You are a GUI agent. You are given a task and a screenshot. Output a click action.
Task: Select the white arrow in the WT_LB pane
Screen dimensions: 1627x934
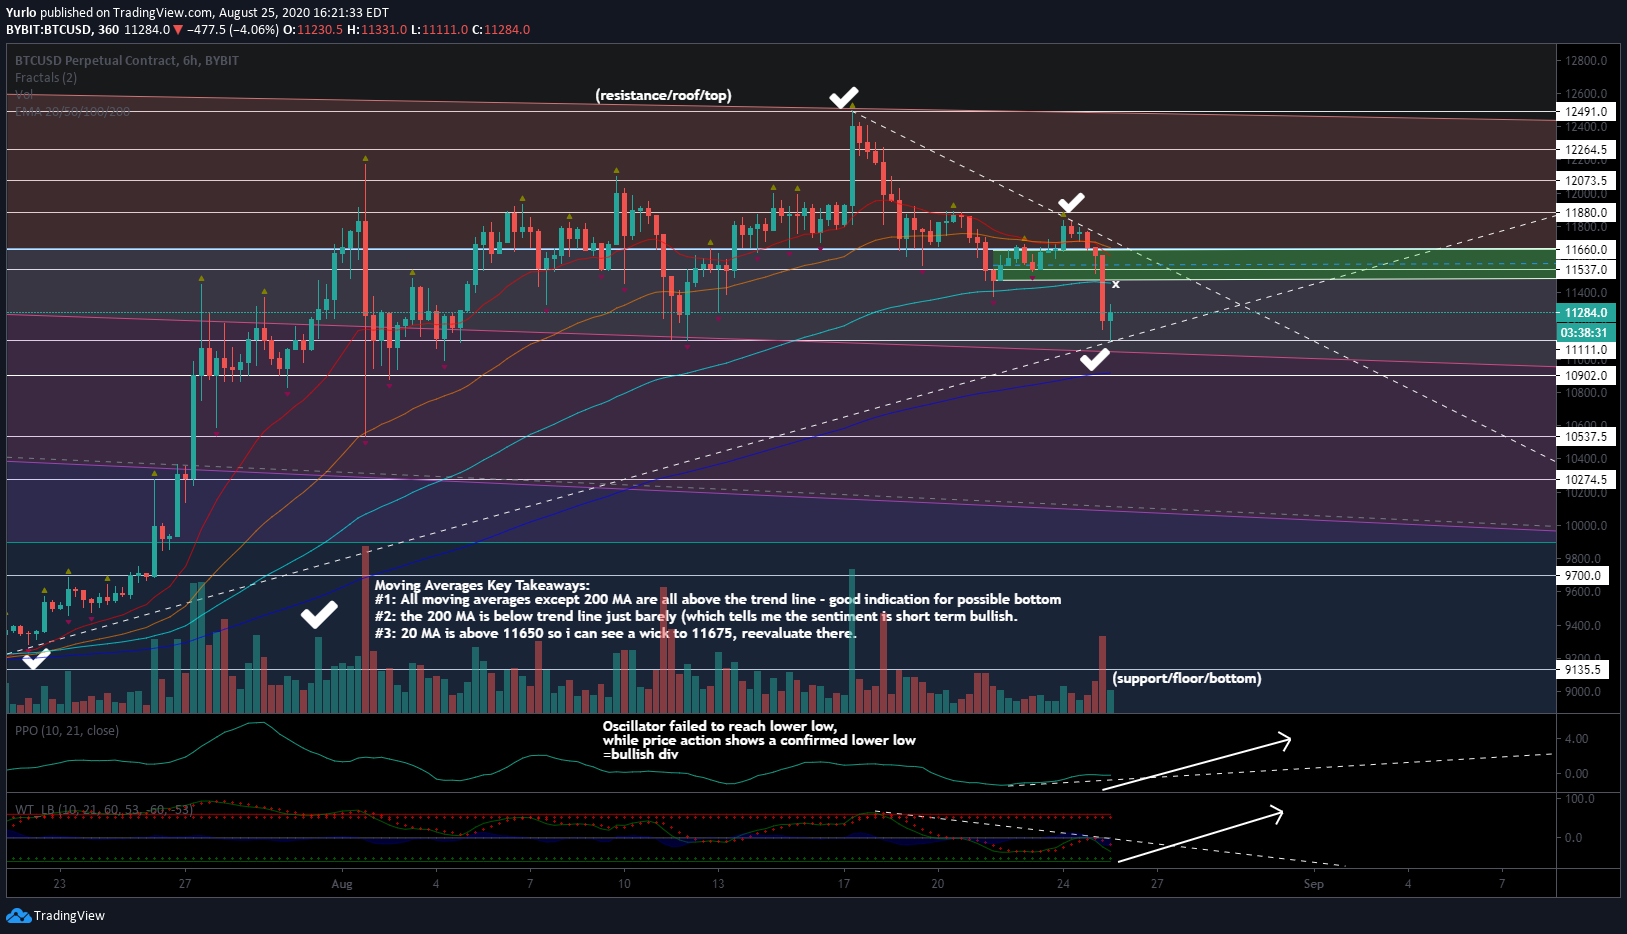(1200, 833)
